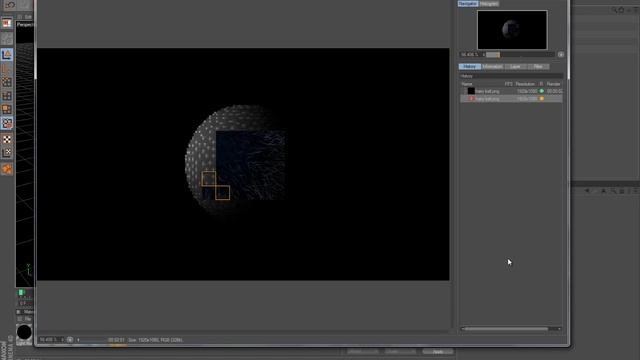
Task: Open the Information tab
Action: [x=492, y=67]
